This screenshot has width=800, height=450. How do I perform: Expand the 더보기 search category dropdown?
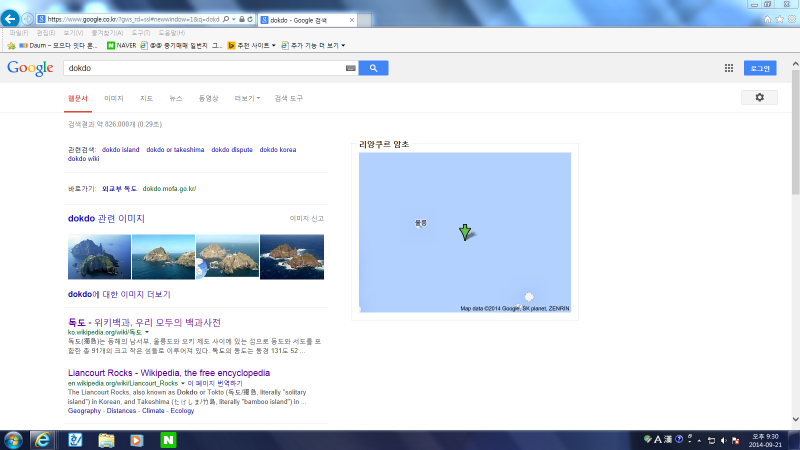[x=247, y=98]
